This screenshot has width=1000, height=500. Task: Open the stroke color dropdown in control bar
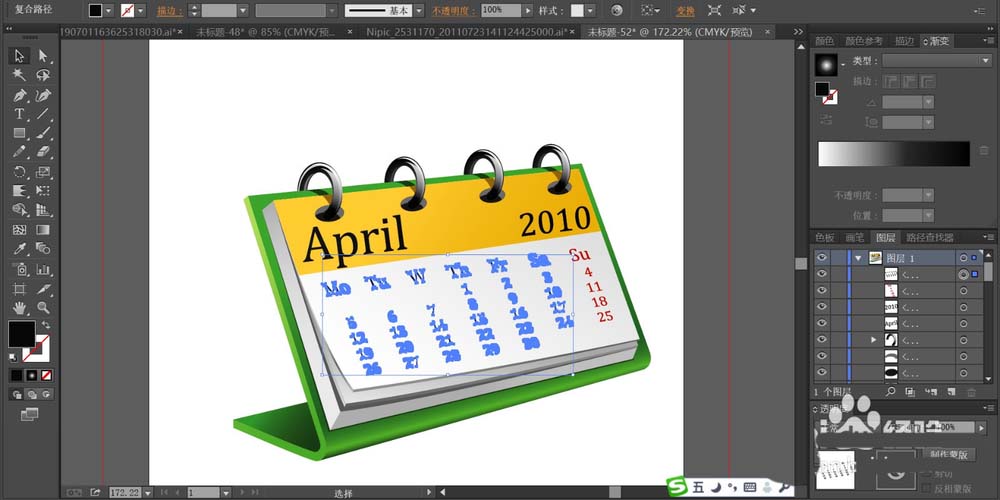click(x=141, y=10)
